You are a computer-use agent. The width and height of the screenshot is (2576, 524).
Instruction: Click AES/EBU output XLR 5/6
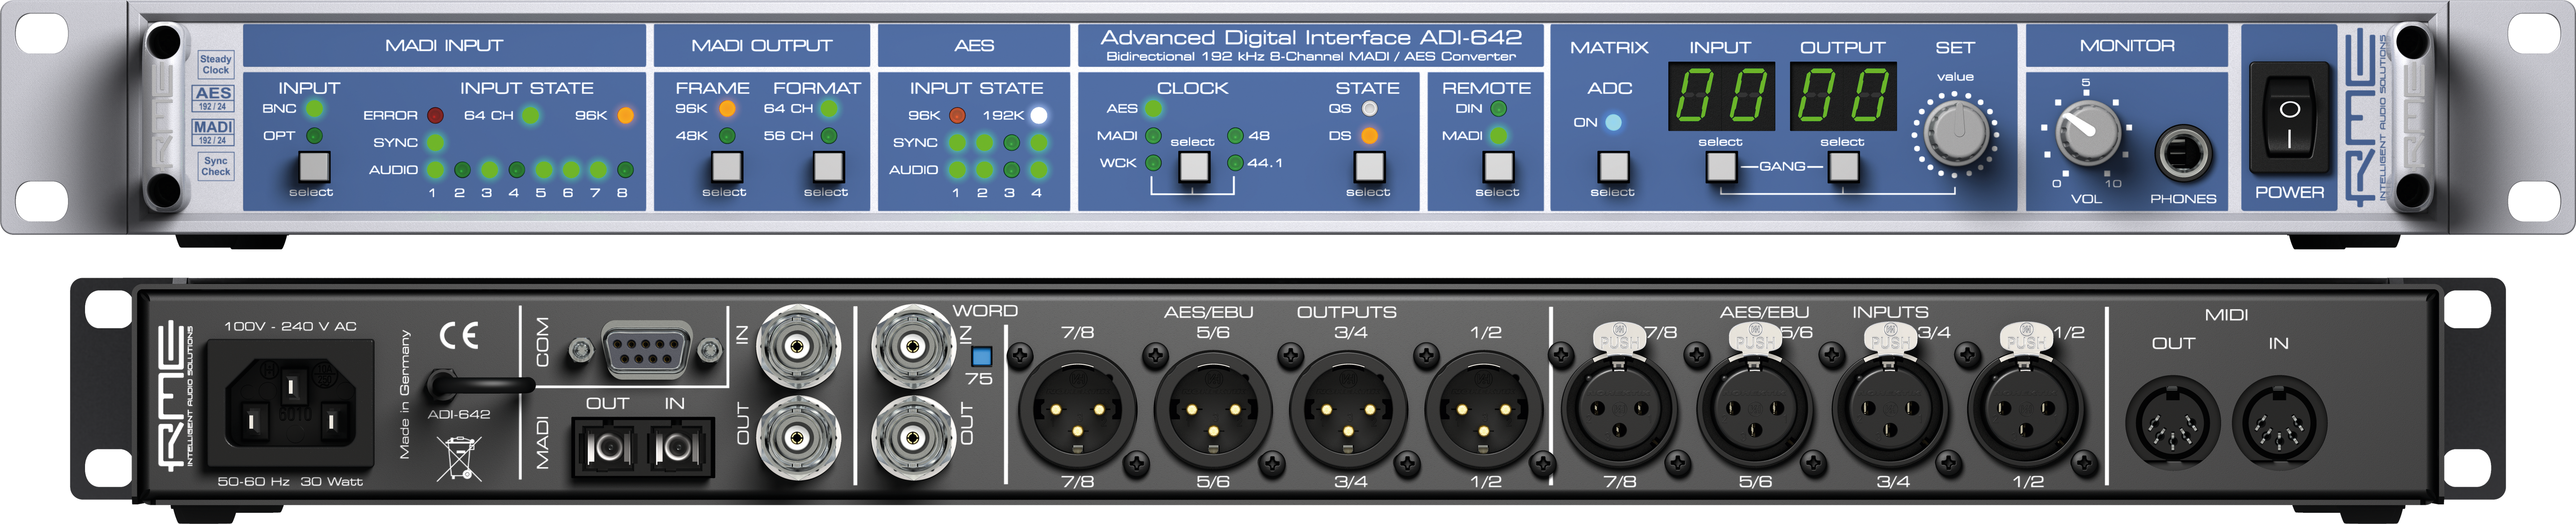point(1213,410)
